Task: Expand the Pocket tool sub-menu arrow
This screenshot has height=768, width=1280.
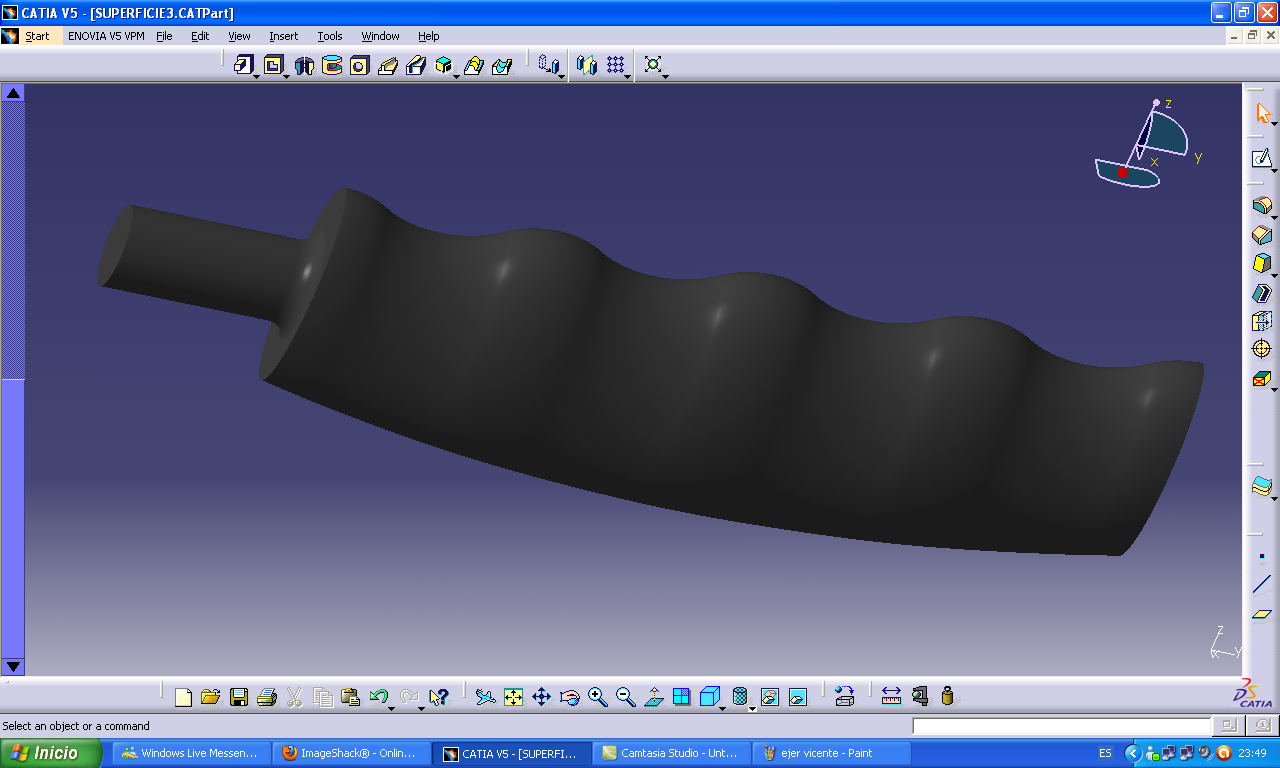Action: click(287, 76)
